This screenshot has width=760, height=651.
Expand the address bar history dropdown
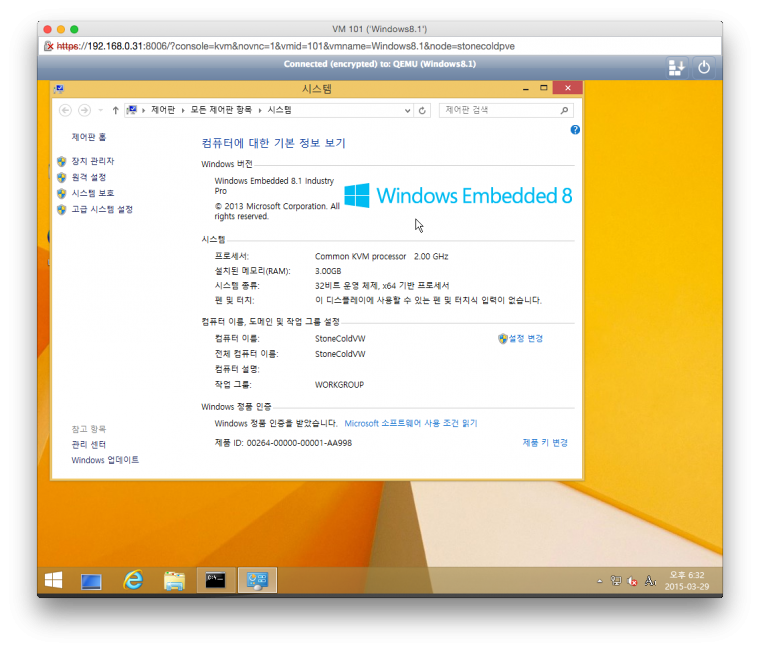(x=407, y=111)
